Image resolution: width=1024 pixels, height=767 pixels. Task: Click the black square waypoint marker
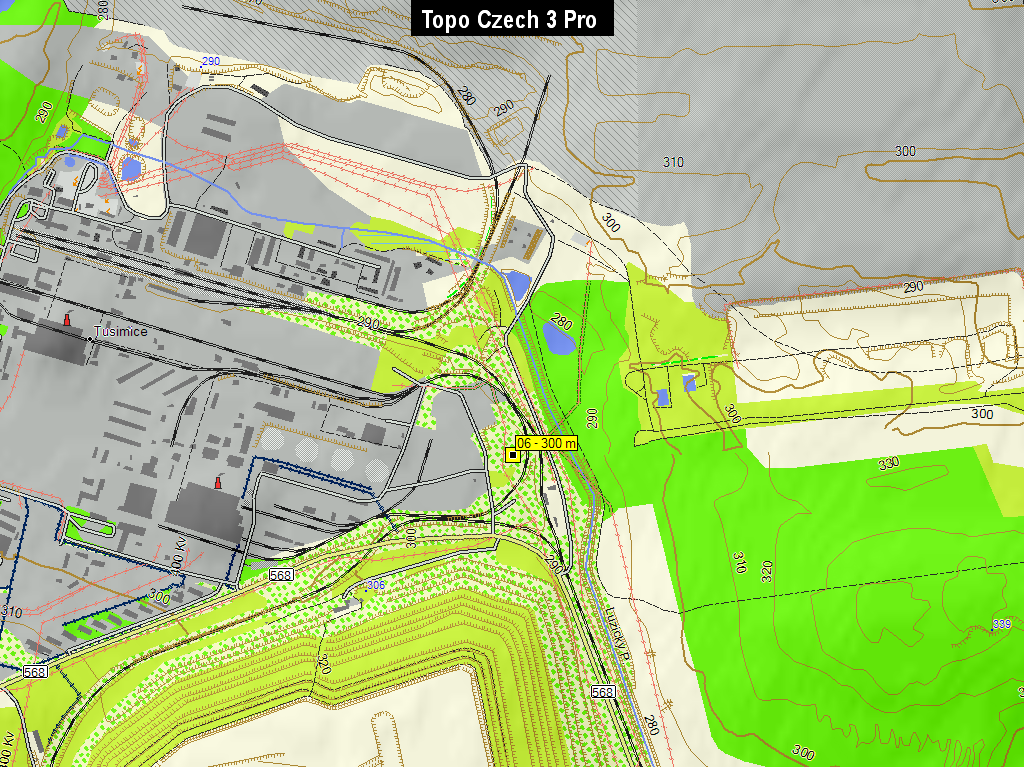pyautogui.click(x=513, y=455)
